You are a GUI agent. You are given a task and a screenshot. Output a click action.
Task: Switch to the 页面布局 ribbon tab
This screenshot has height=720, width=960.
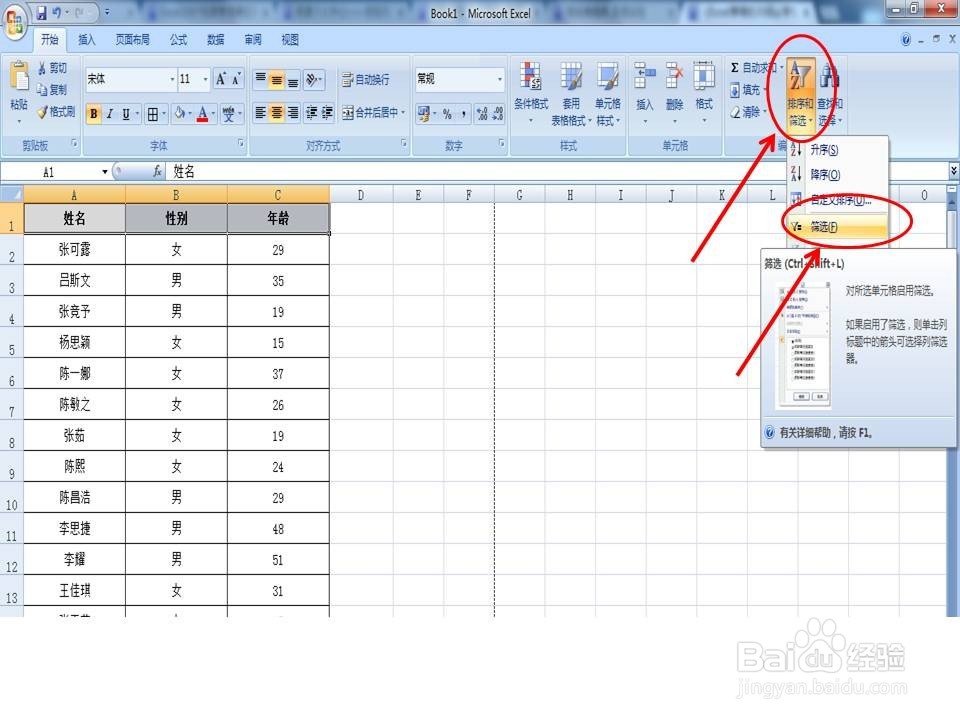[132, 40]
